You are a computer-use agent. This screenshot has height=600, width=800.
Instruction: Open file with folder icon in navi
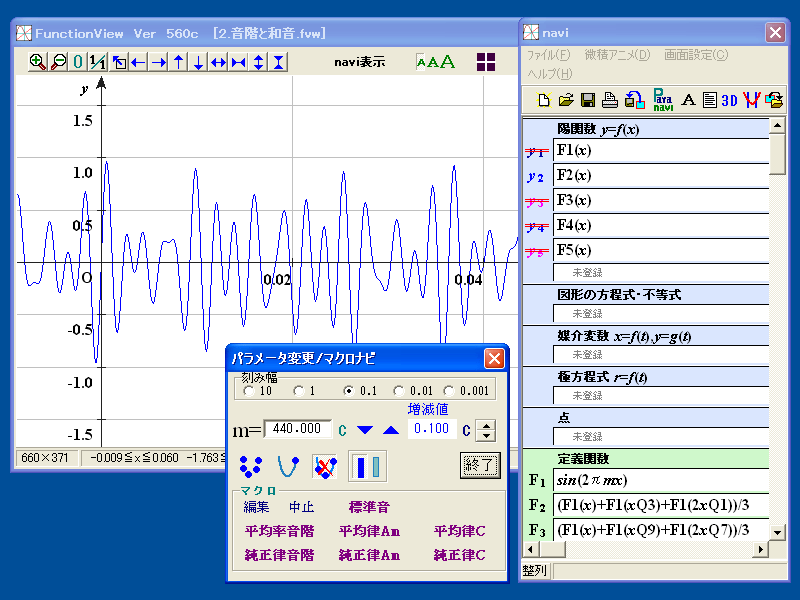click(566, 100)
